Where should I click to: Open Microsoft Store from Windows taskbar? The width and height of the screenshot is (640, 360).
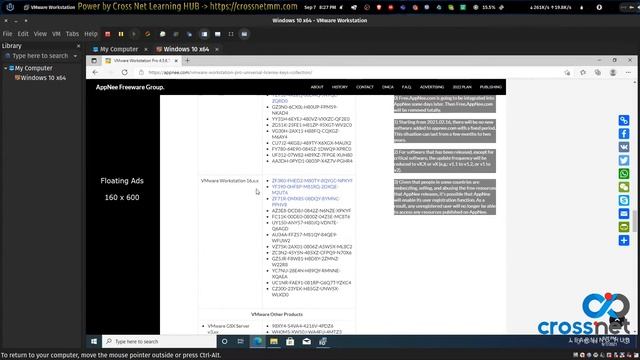[290, 342]
